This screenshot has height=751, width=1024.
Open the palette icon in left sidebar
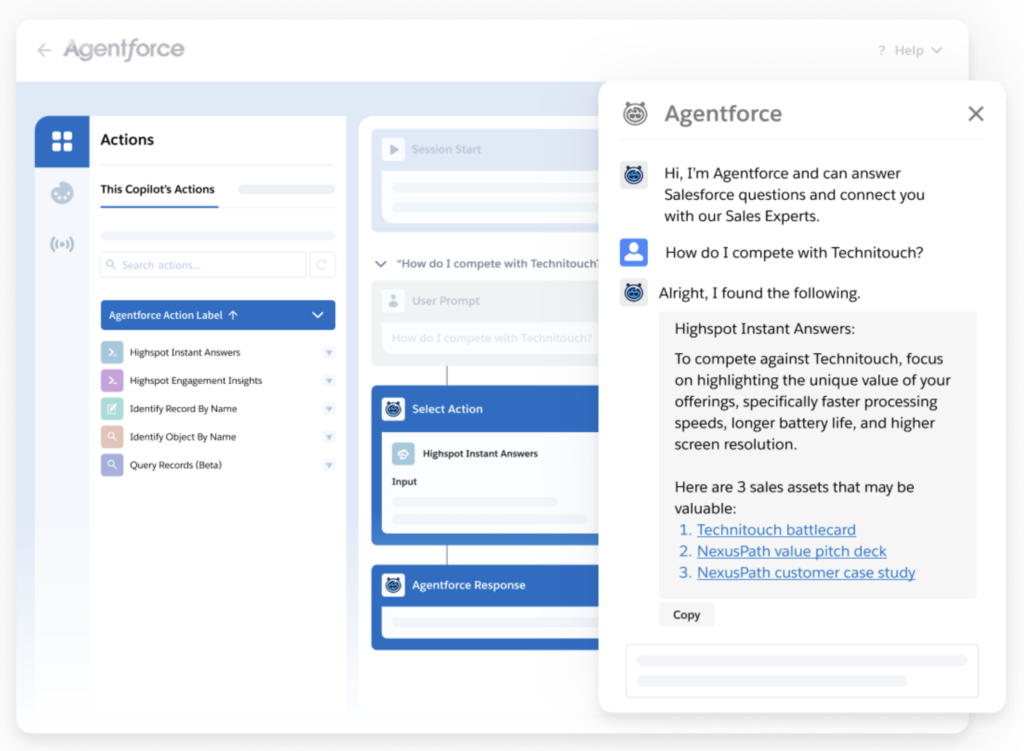62,193
